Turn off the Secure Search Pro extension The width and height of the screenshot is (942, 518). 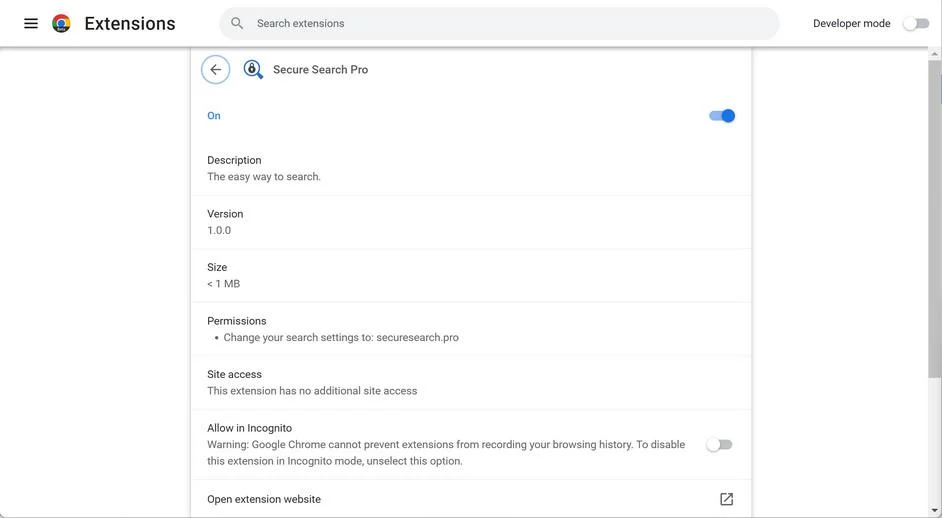pyautogui.click(x=722, y=116)
